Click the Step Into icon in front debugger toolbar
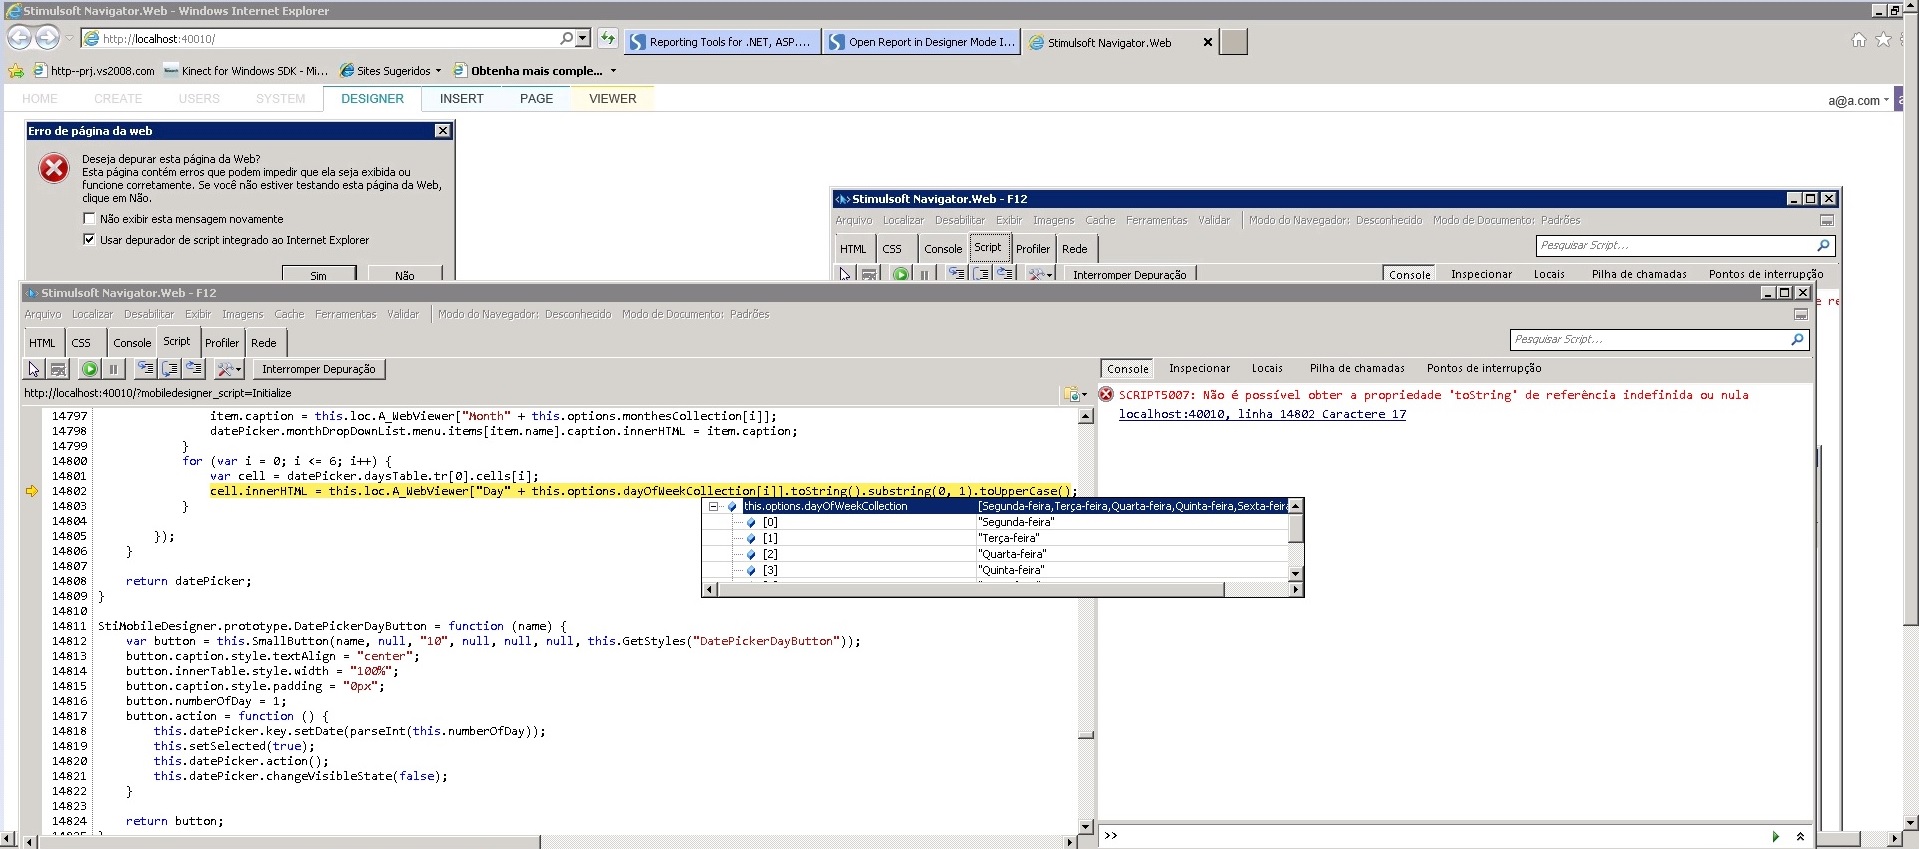Image resolution: width=1919 pixels, height=849 pixels. point(146,369)
